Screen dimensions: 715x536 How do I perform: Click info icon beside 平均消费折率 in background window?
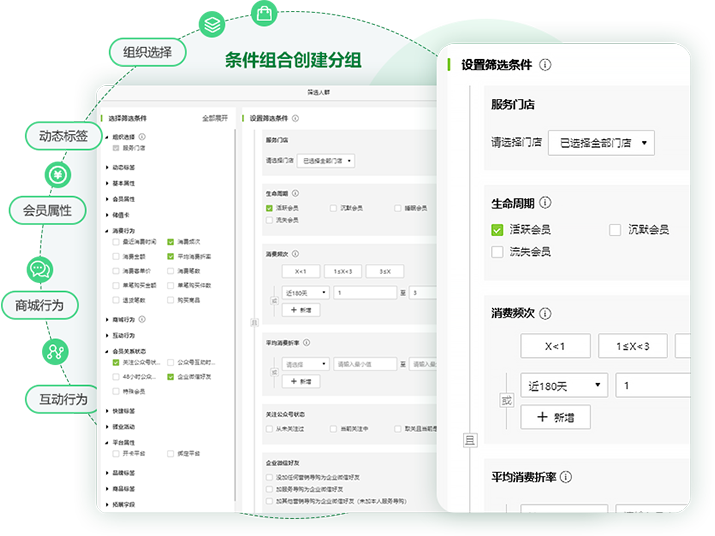[306, 343]
